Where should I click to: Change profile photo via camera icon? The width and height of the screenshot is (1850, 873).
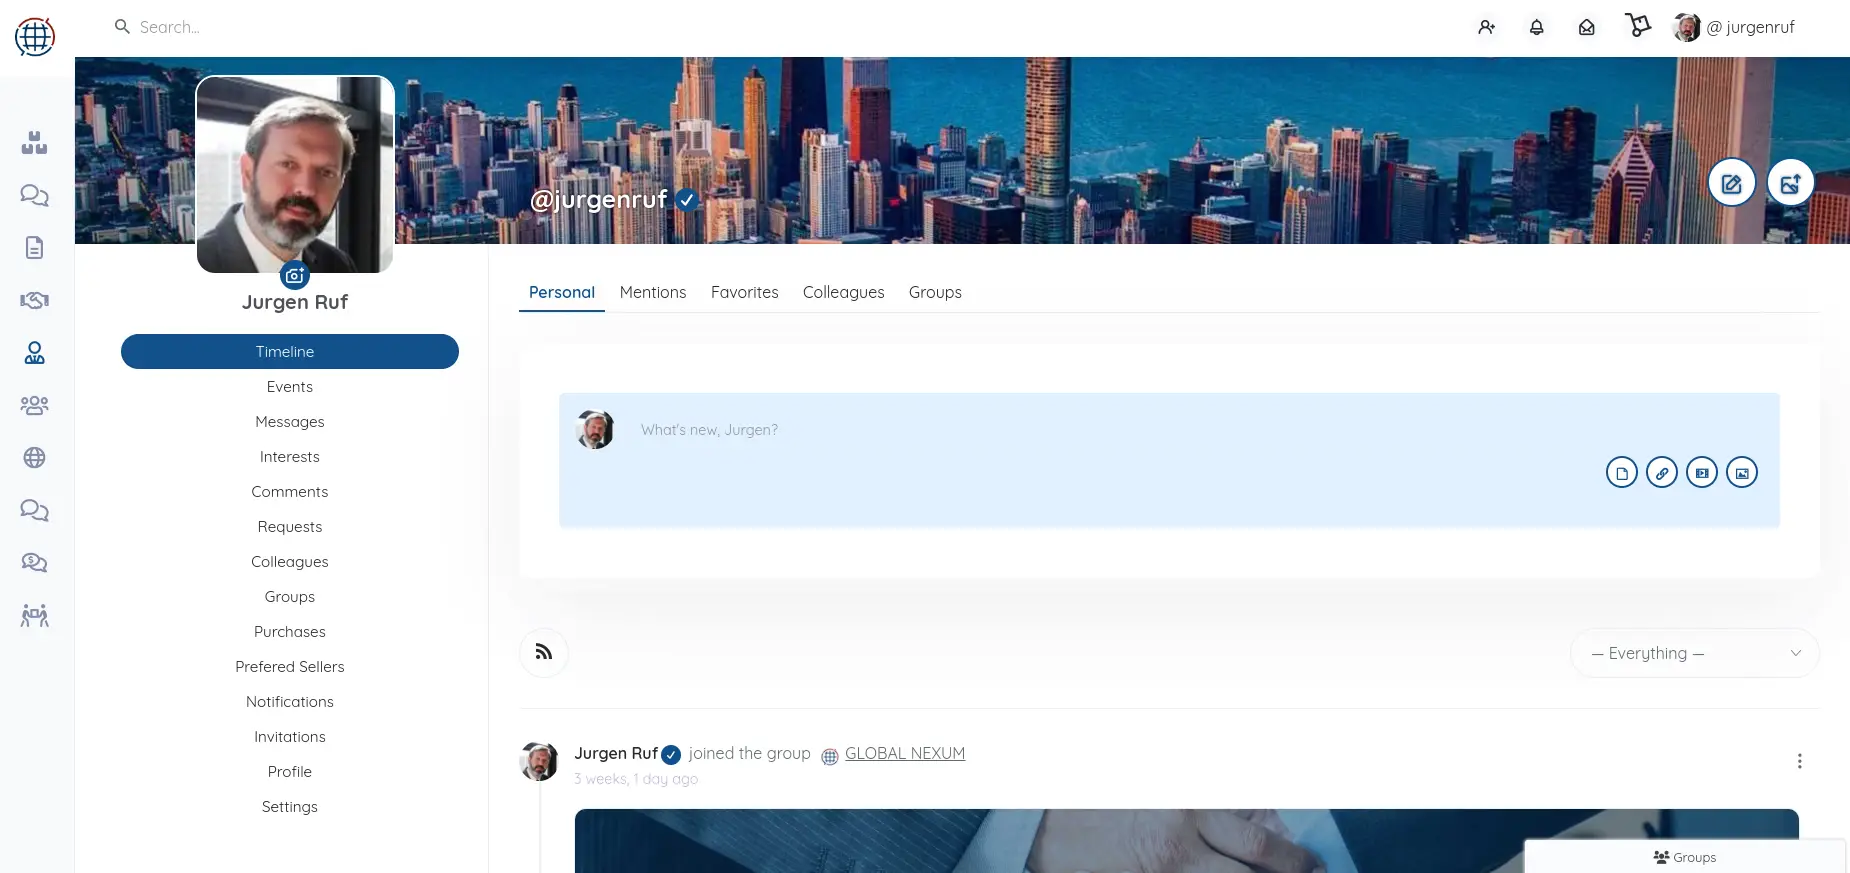[294, 275]
